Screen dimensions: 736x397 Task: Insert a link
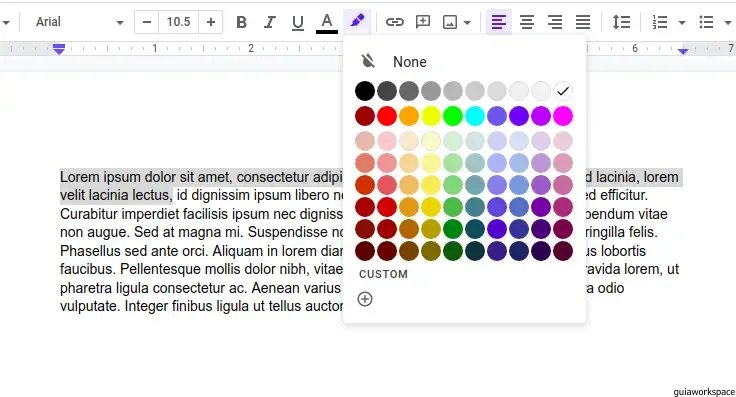395,22
